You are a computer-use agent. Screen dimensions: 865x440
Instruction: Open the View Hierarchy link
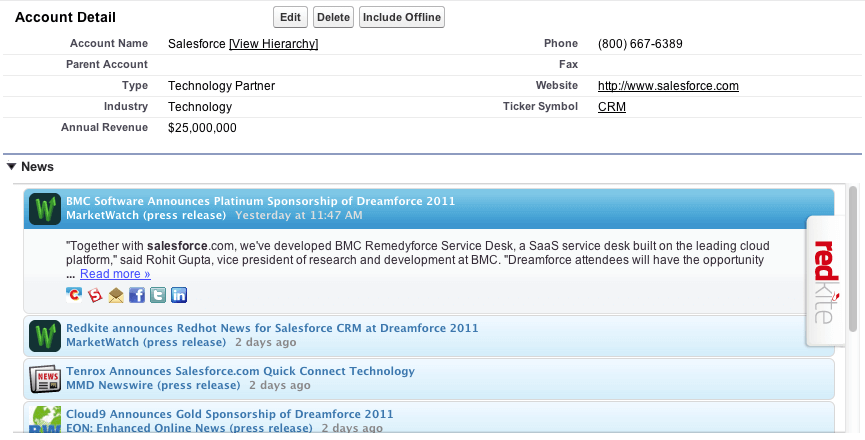point(273,44)
